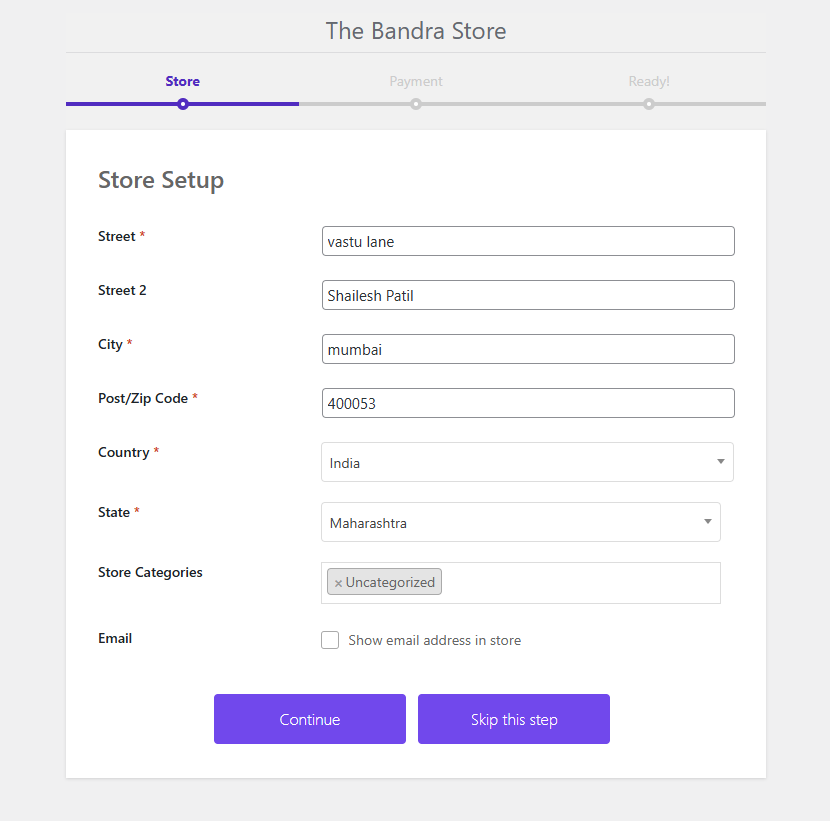Open the Country selection dropdown
830x821 pixels.
click(527, 462)
